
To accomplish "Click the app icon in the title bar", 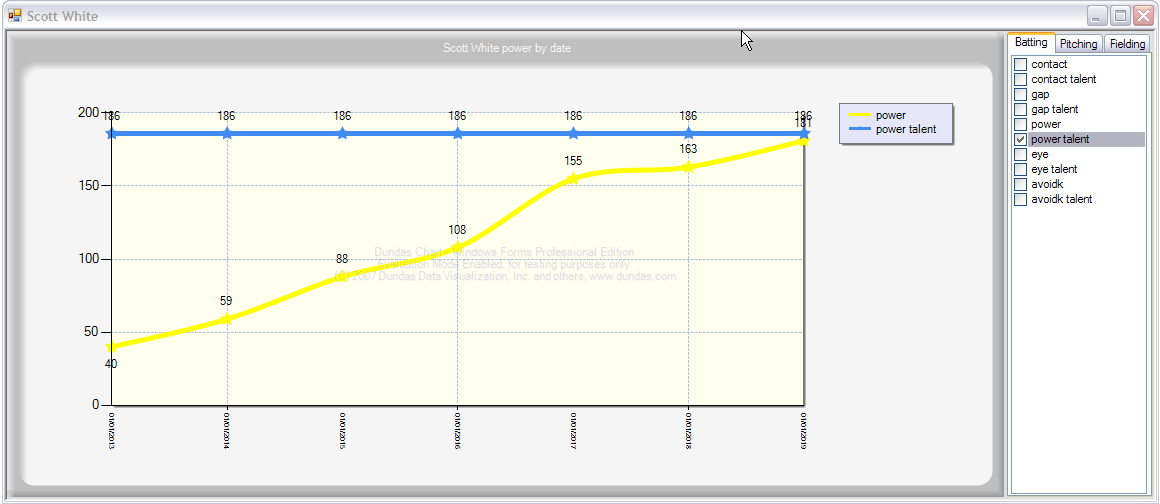I will 15,15.
